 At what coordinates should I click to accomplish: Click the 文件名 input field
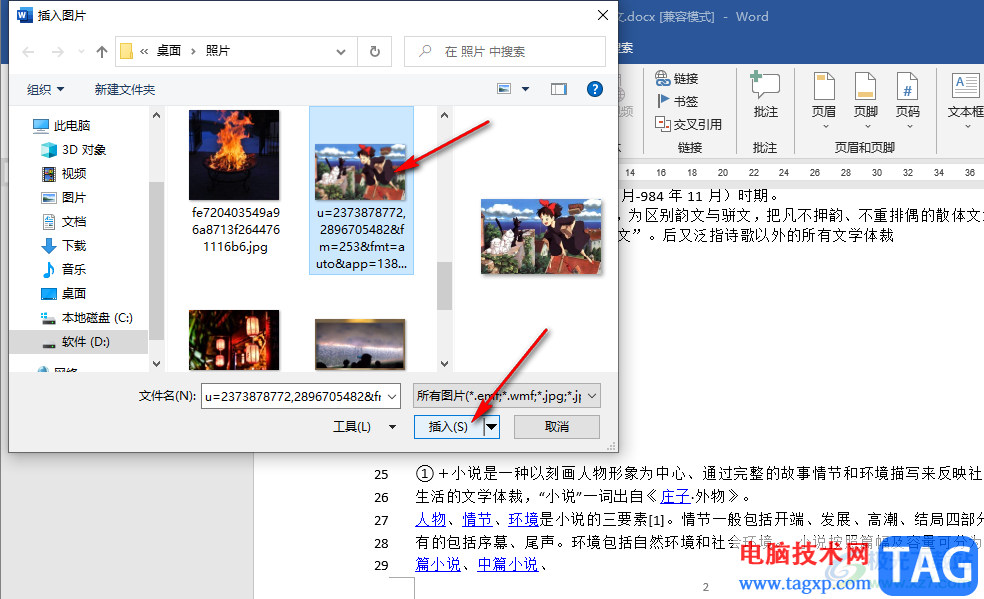[x=301, y=396]
